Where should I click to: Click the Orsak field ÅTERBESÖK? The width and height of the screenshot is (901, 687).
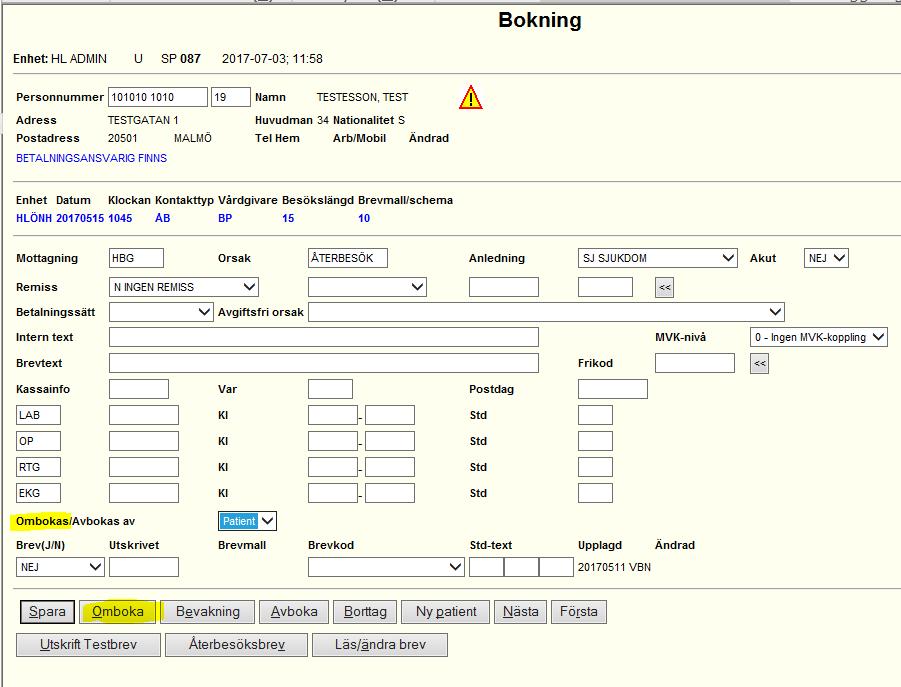(x=348, y=258)
